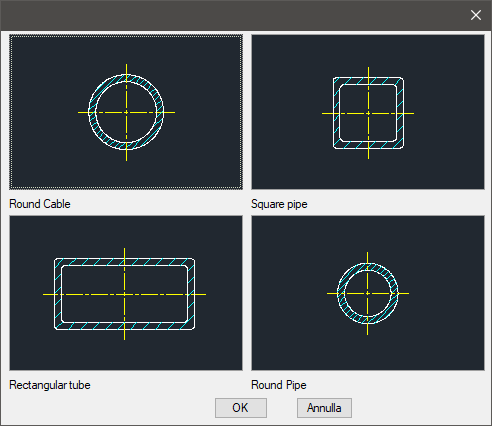
Task: Click center crosshair of Round Cable drawing
Action: tap(126, 112)
